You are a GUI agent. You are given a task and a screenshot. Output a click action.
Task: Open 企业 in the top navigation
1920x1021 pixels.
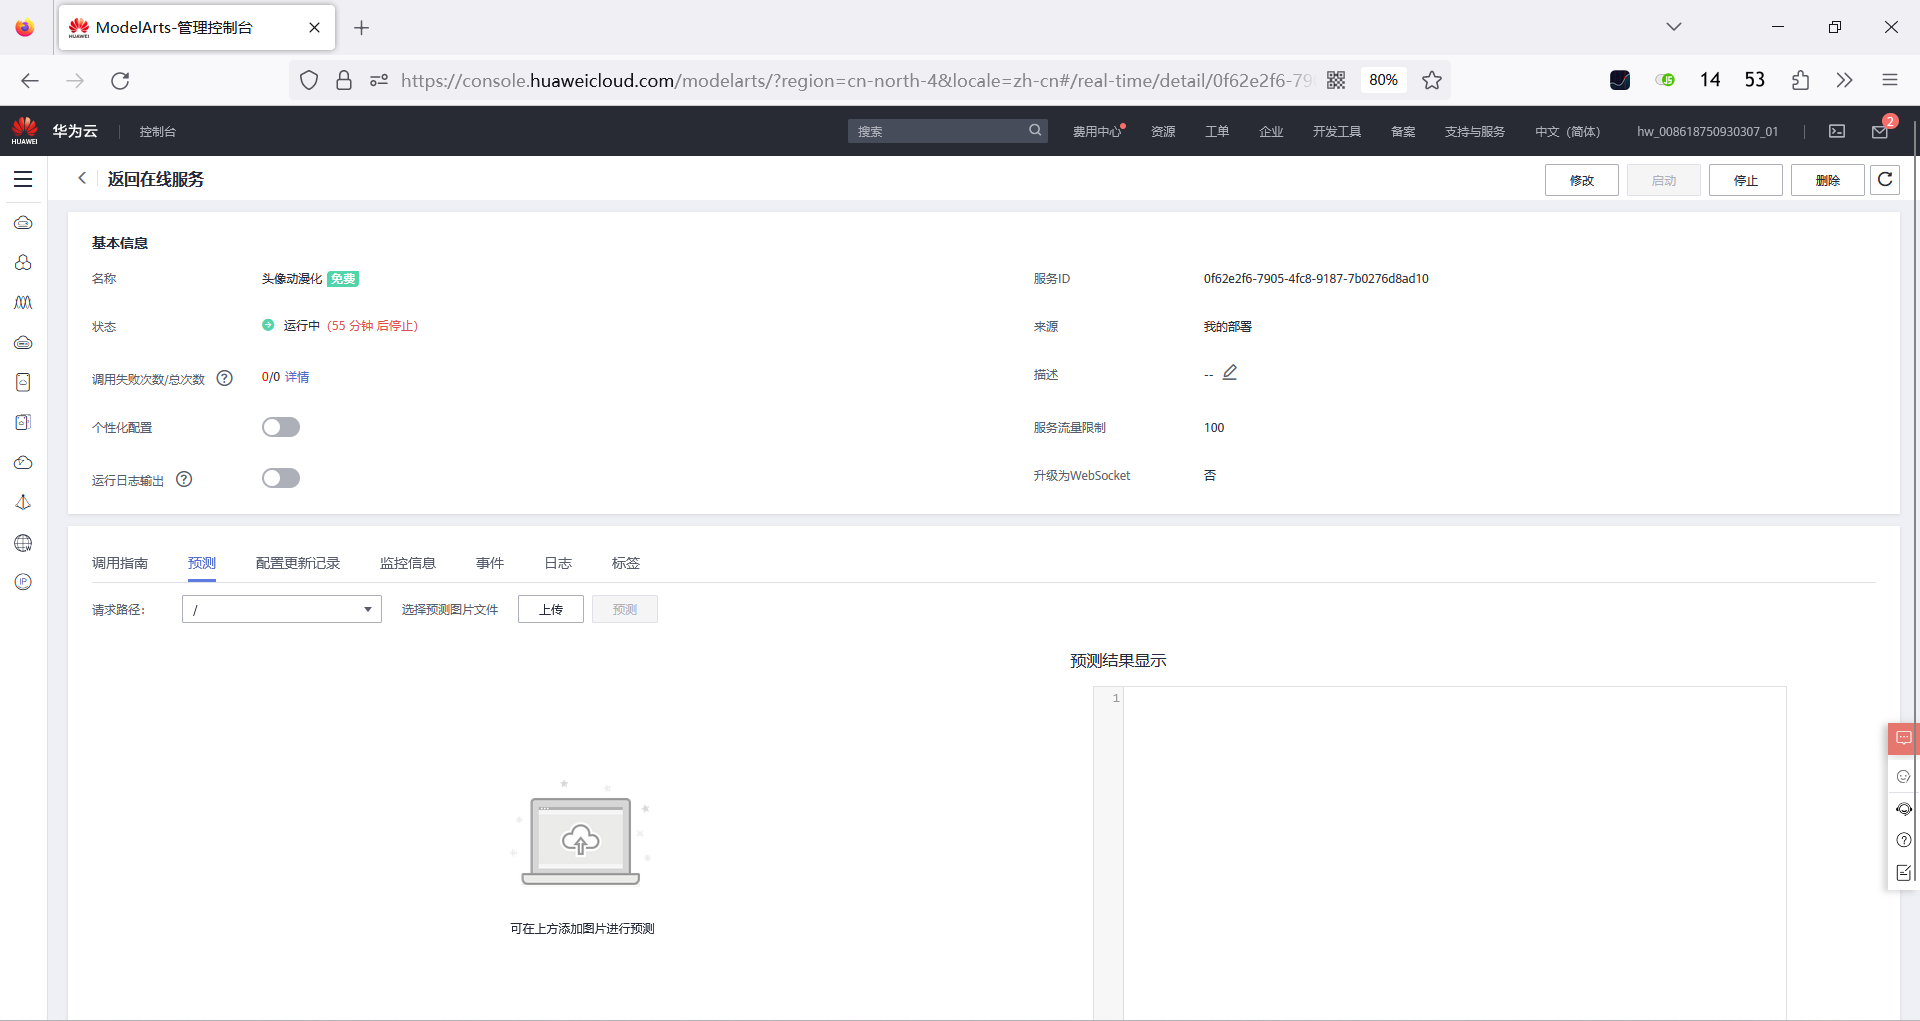coord(1271,131)
